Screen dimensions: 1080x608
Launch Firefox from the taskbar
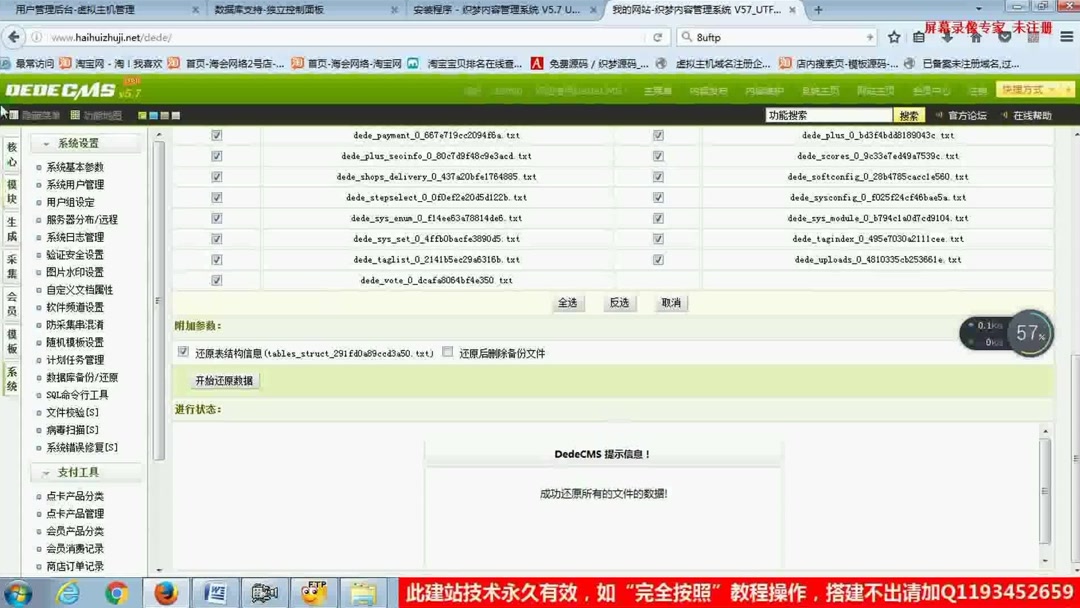166,592
